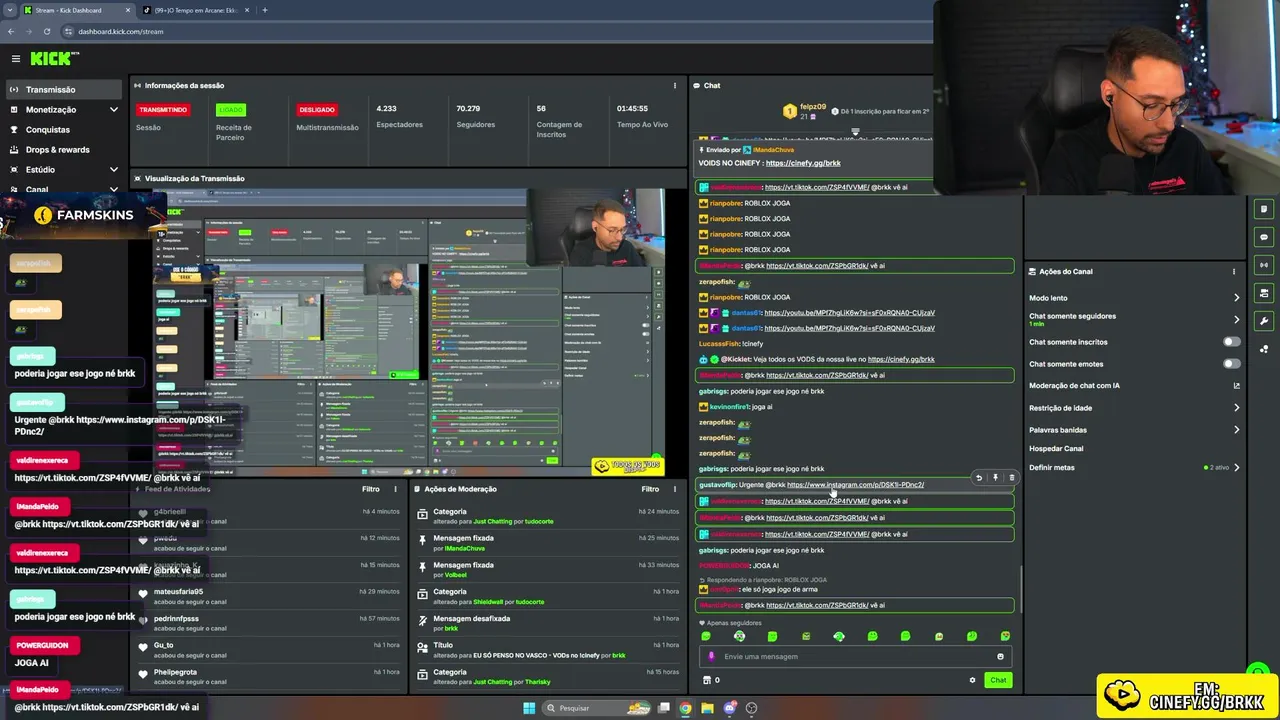Open the Instagram link from gustavoflip
Screen dimensions: 1280x720
tap(855, 485)
